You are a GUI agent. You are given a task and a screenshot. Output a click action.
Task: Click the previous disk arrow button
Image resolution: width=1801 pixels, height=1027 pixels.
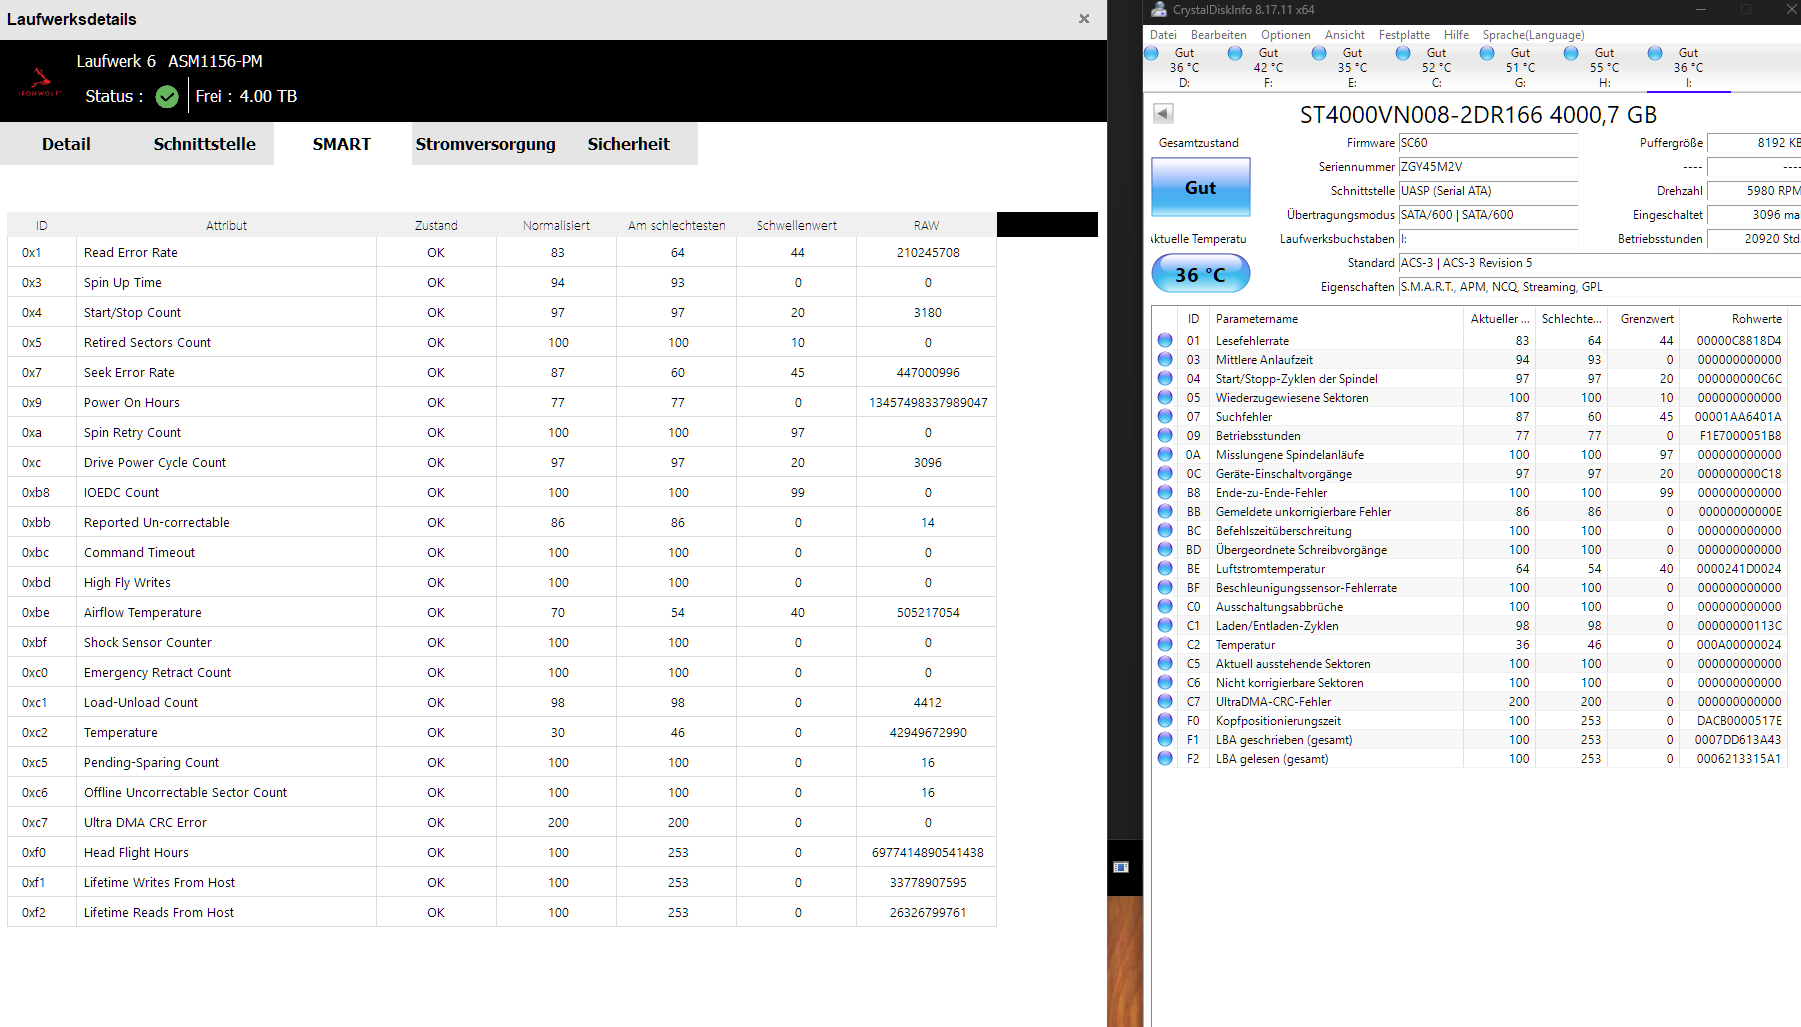click(1162, 113)
